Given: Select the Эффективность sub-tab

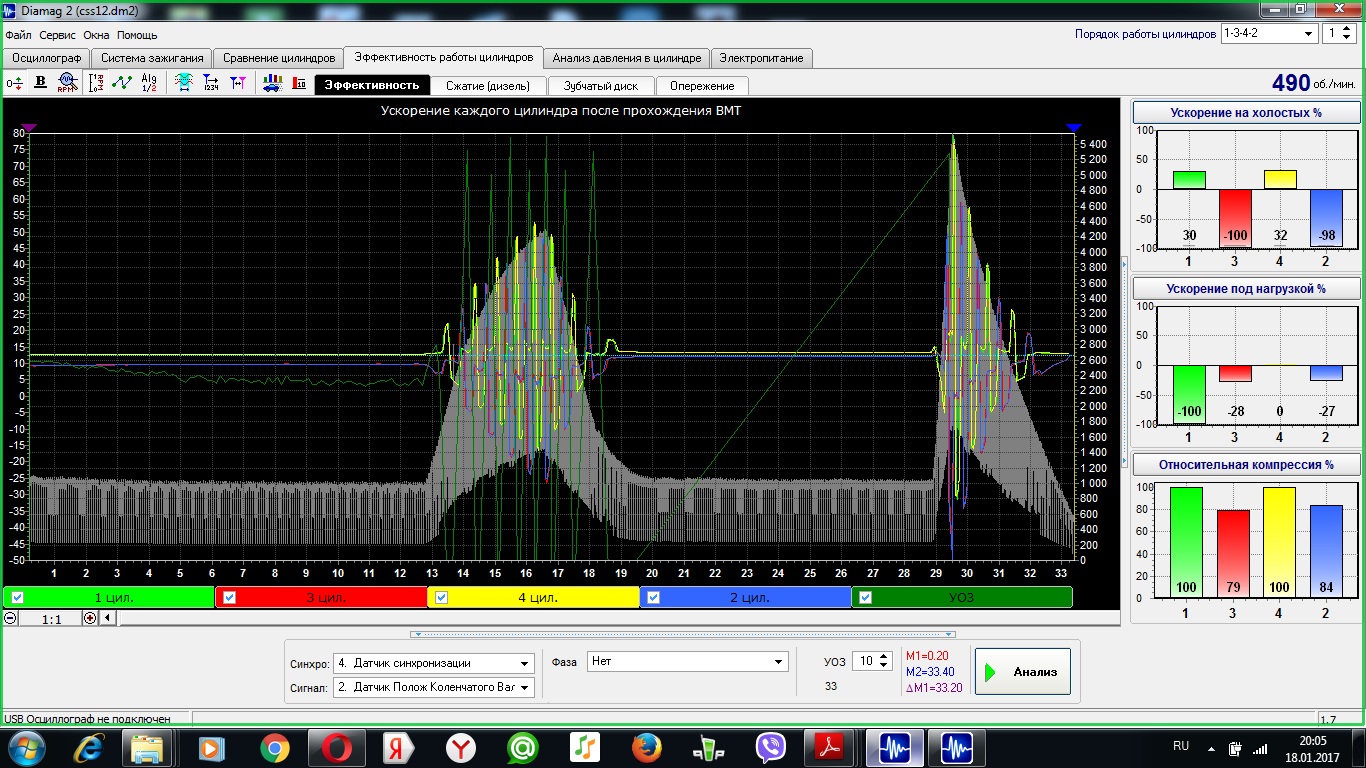Looking at the screenshot, I should 372,85.
